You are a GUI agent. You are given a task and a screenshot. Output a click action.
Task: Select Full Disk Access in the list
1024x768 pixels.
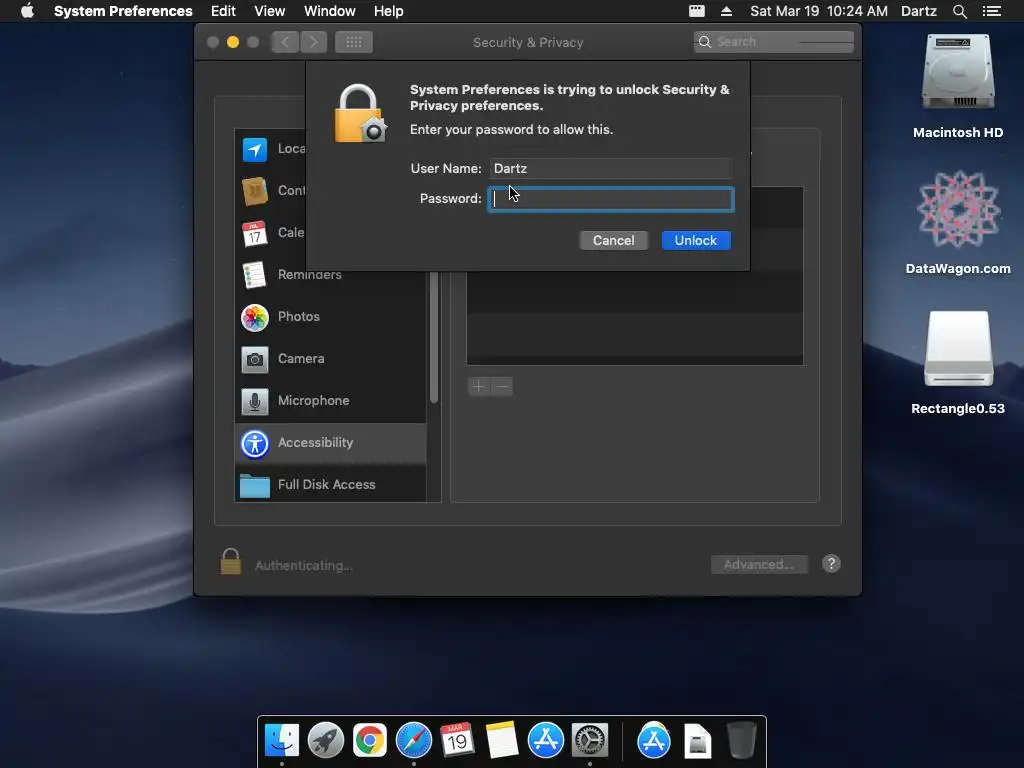pos(330,485)
